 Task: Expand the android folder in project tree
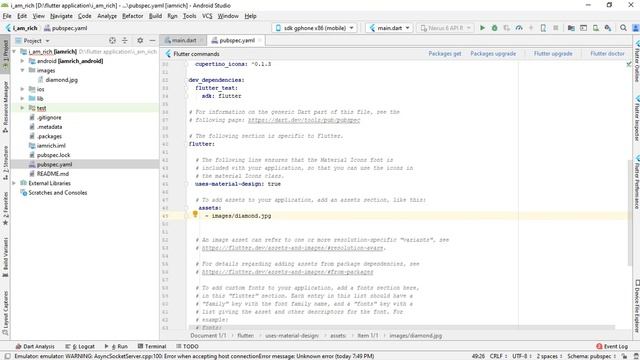(x=22, y=61)
